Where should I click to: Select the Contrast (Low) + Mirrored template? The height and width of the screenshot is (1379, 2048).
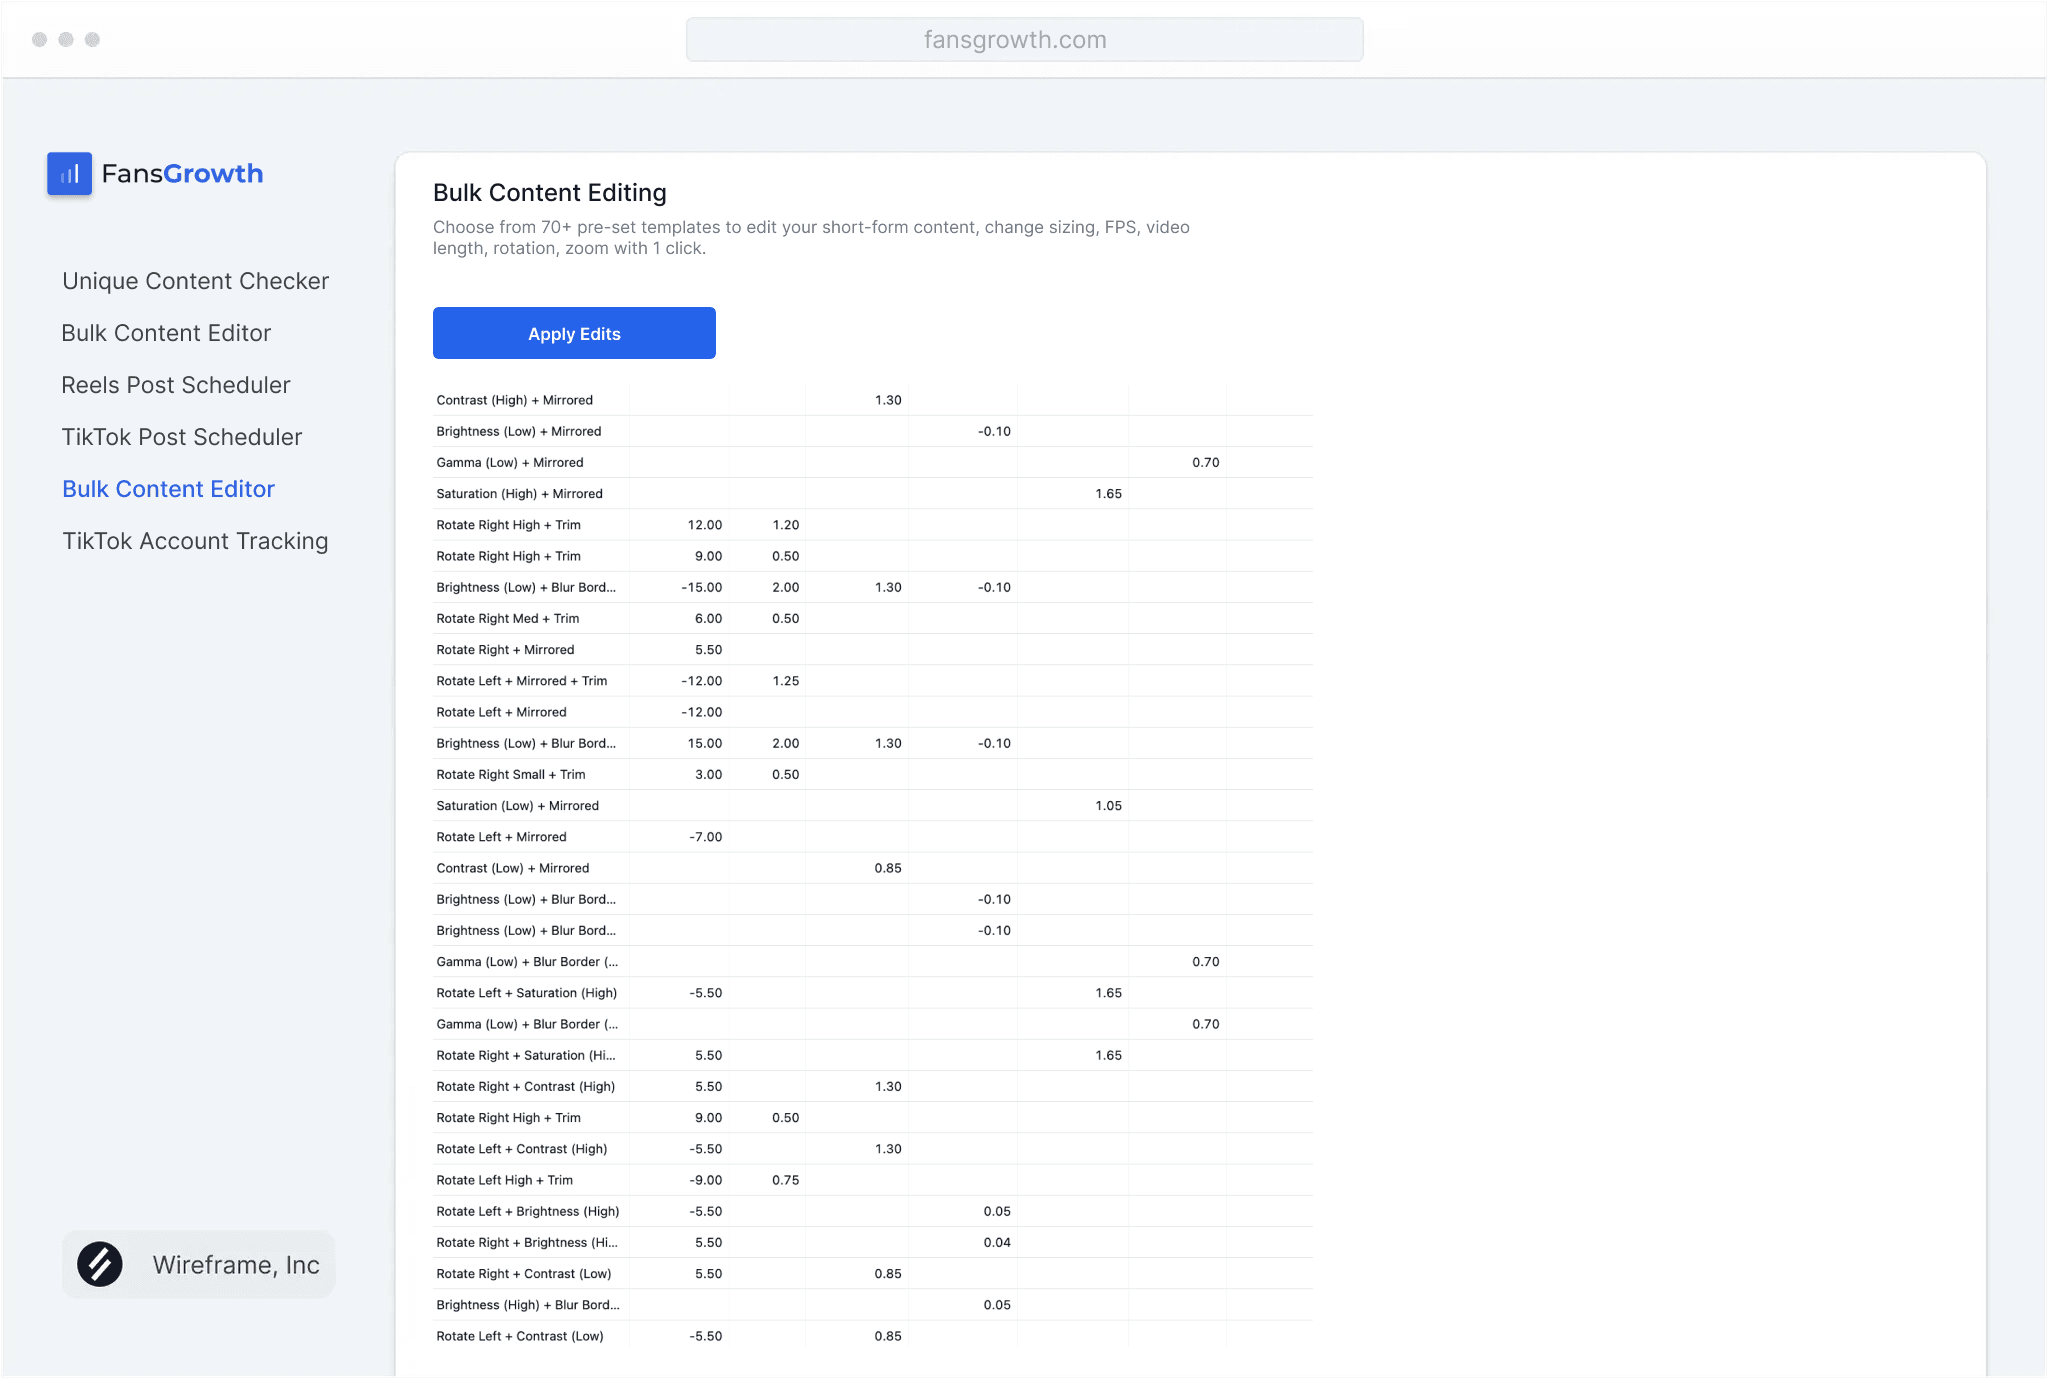pos(513,868)
